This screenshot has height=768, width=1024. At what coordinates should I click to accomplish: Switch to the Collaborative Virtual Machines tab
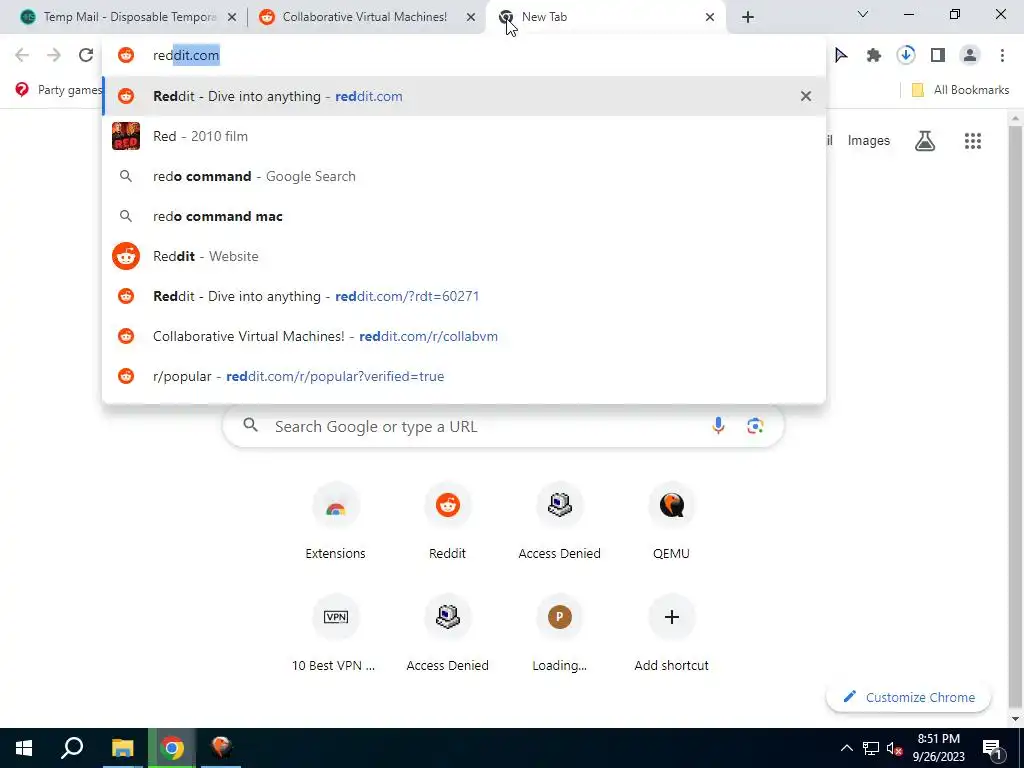366,17
